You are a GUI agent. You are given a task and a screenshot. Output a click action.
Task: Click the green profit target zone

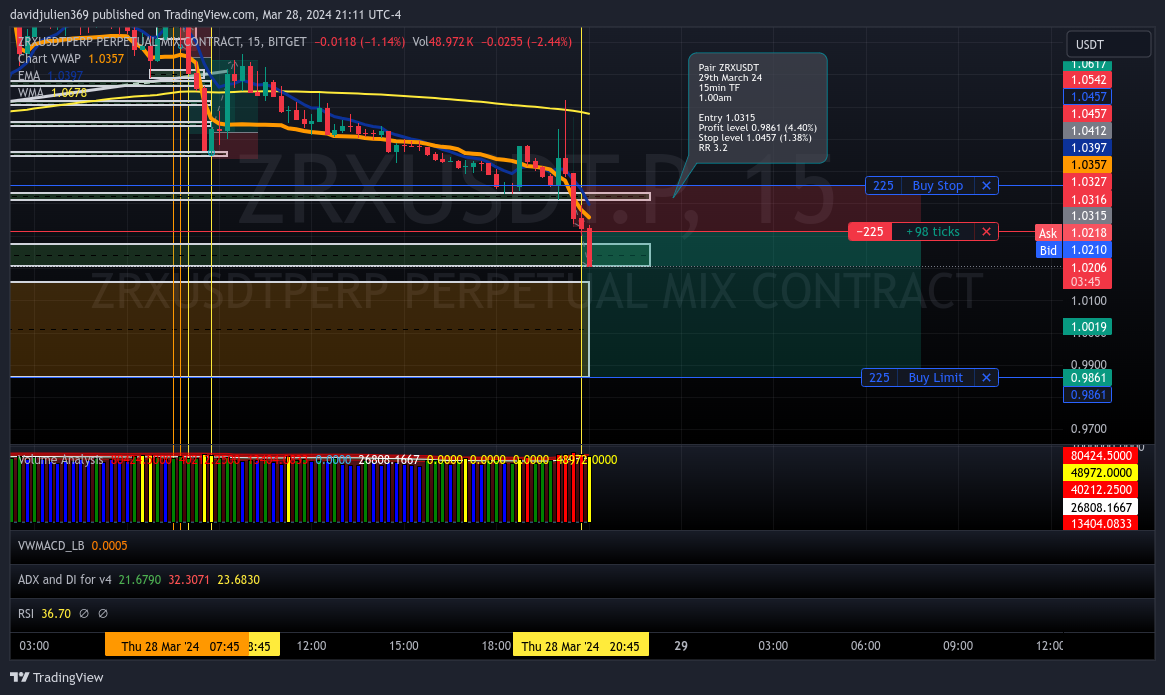coord(755,305)
